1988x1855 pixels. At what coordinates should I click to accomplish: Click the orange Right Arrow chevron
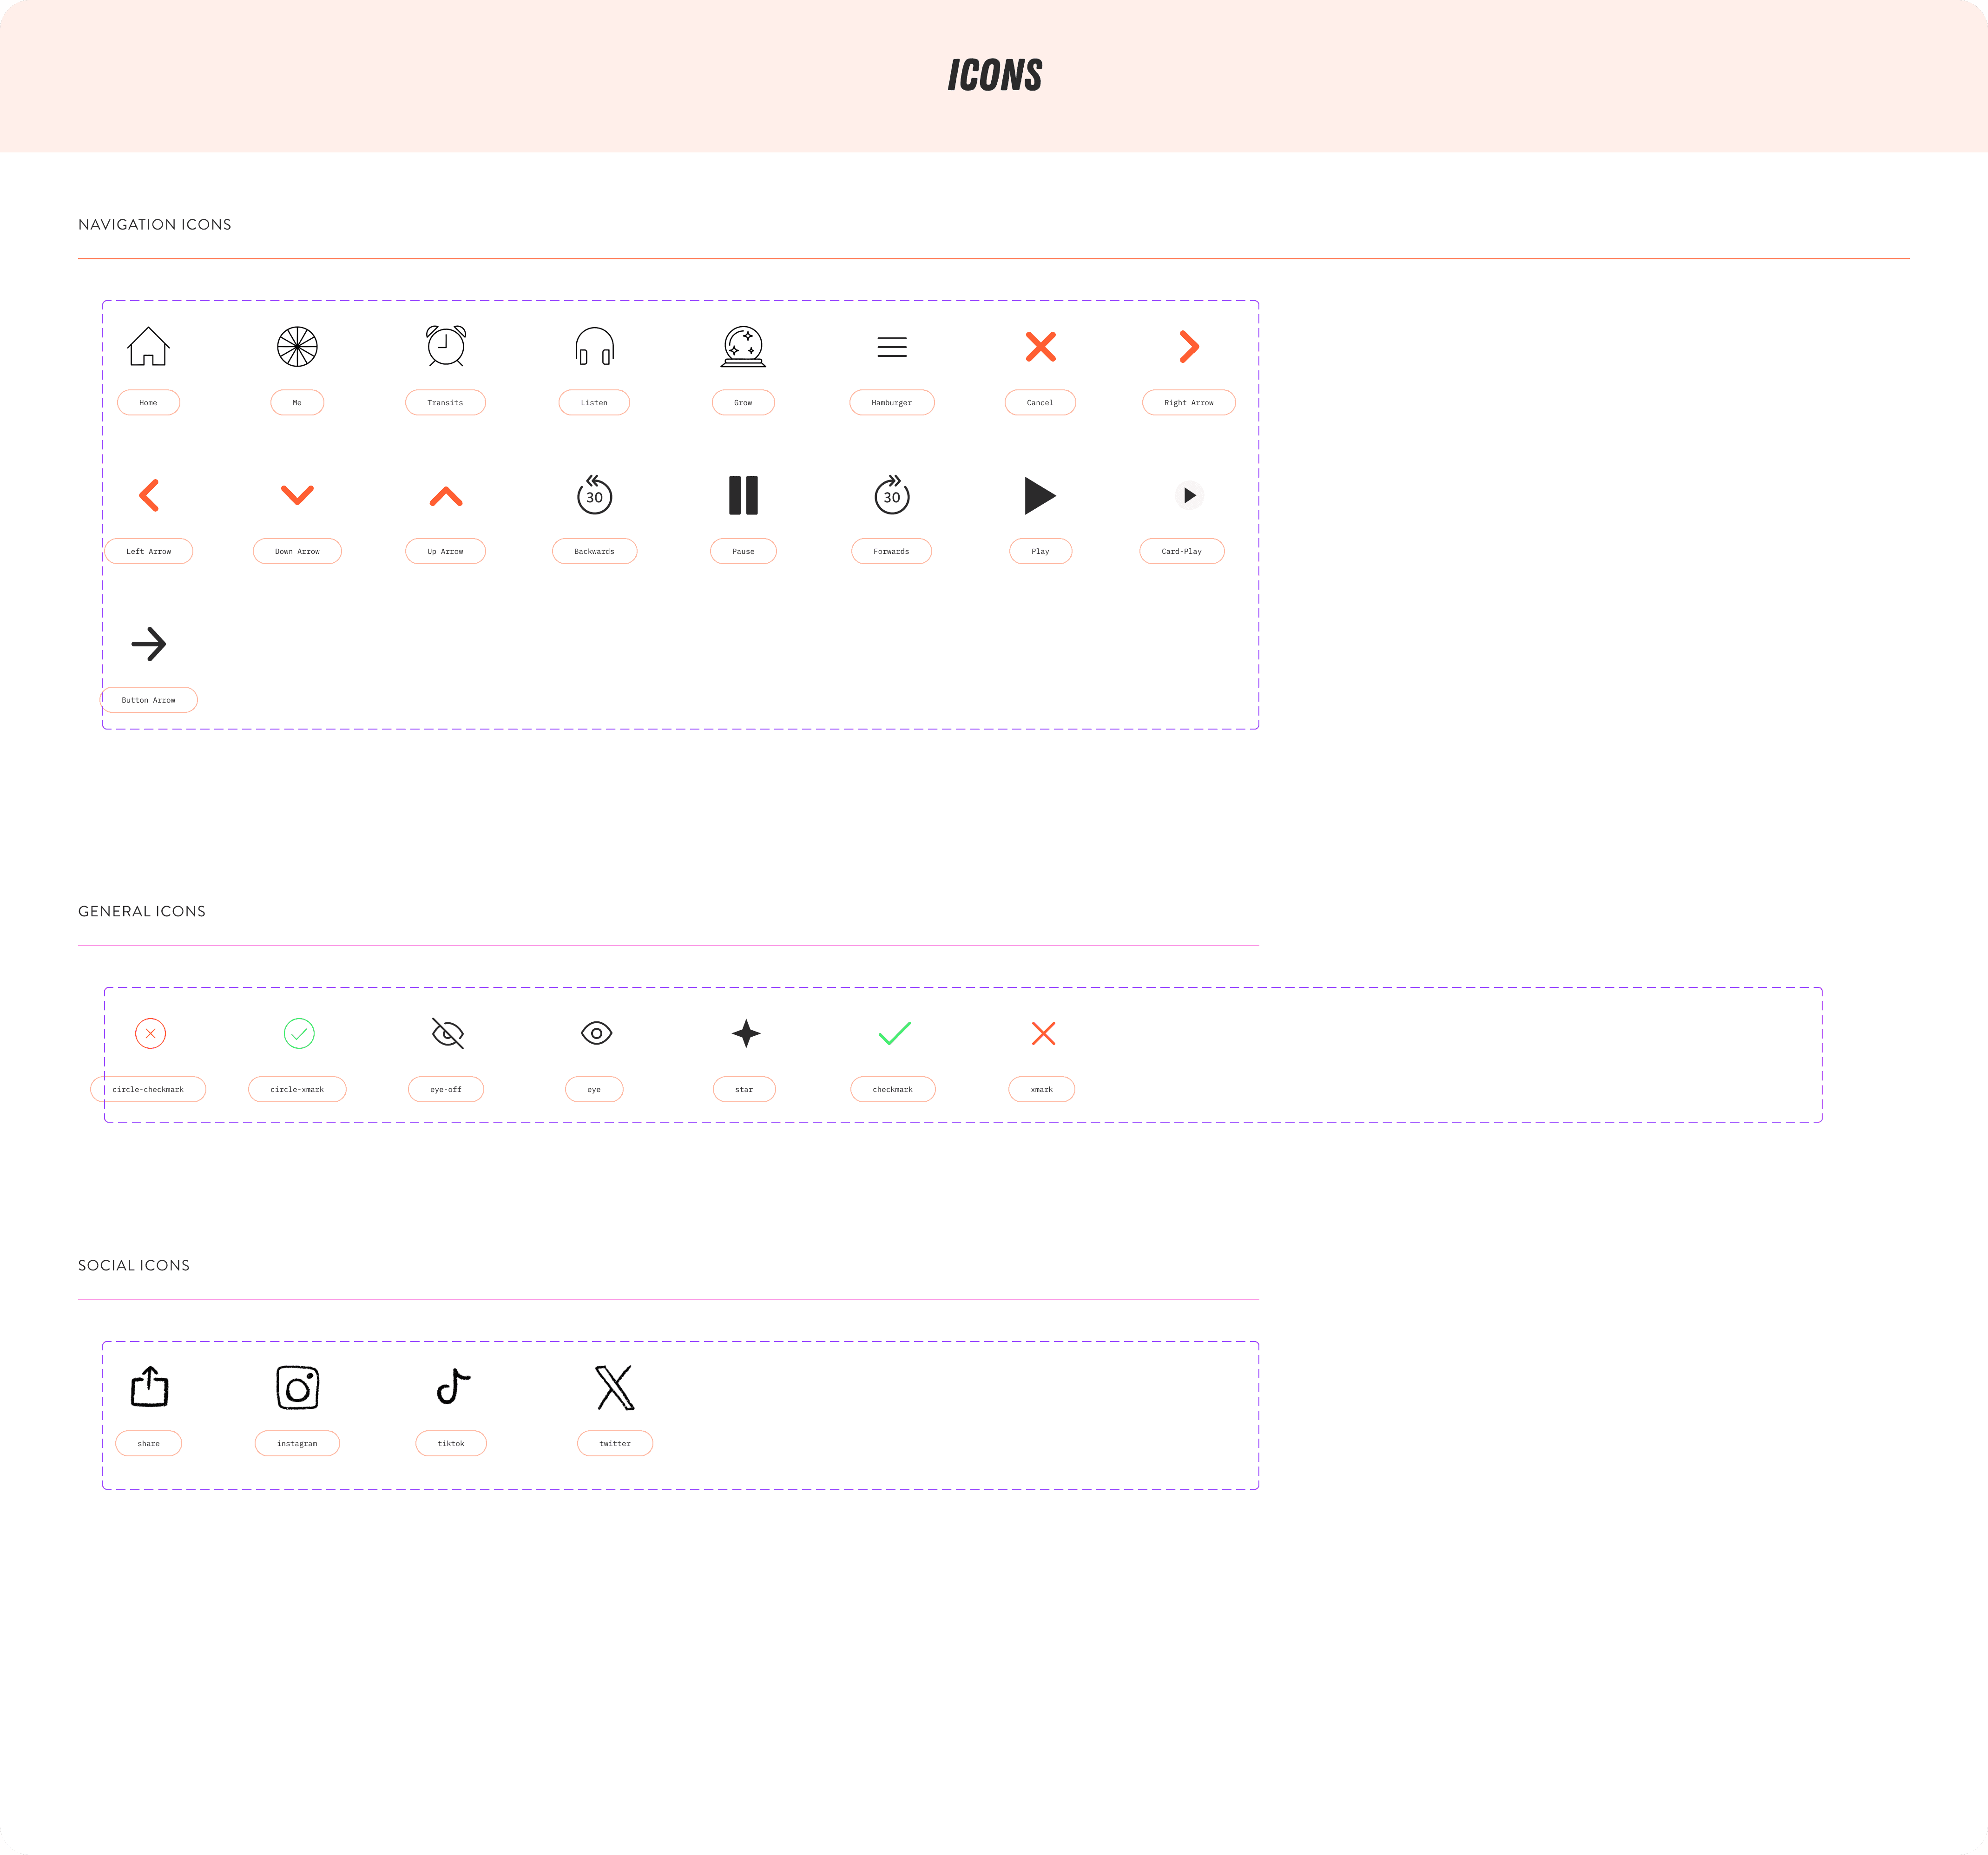(x=1189, y=347)
